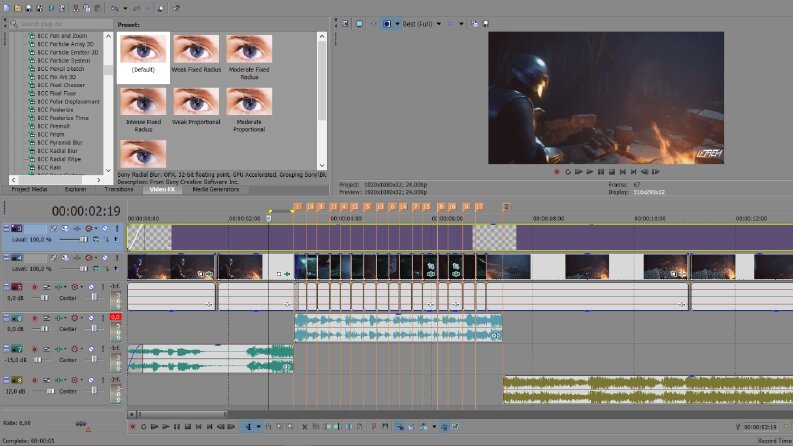This screenshot has width=793, height=446.
Task: Open automation settings dropdown on track 5
Action: point(81,287)
